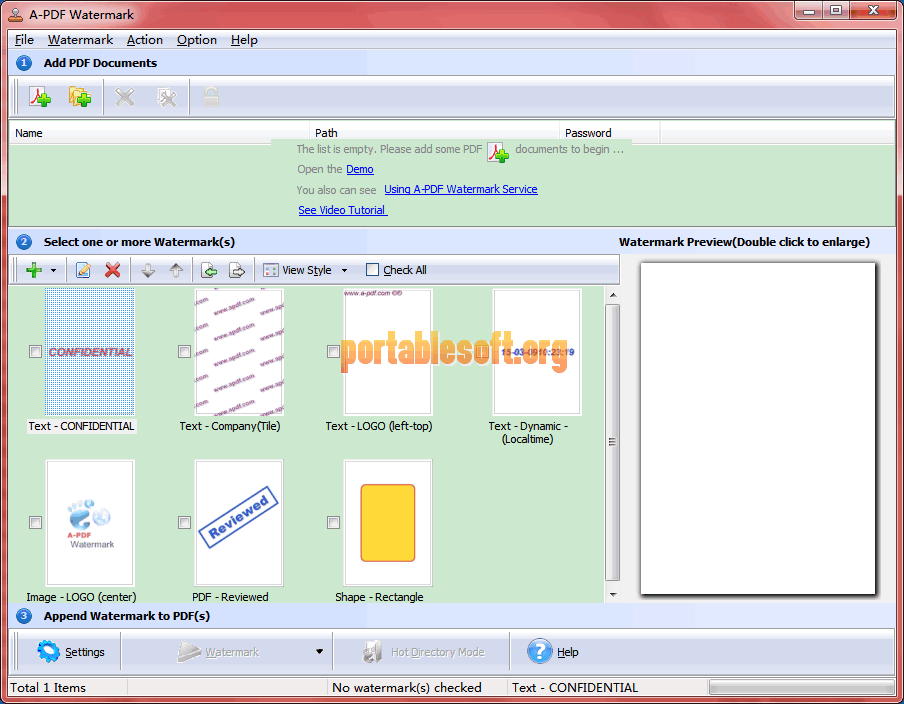Viewport: 904px width, 704px height.
Task: Click the PDF-plus icon inside the empty list hint
Action: point(498,152)
